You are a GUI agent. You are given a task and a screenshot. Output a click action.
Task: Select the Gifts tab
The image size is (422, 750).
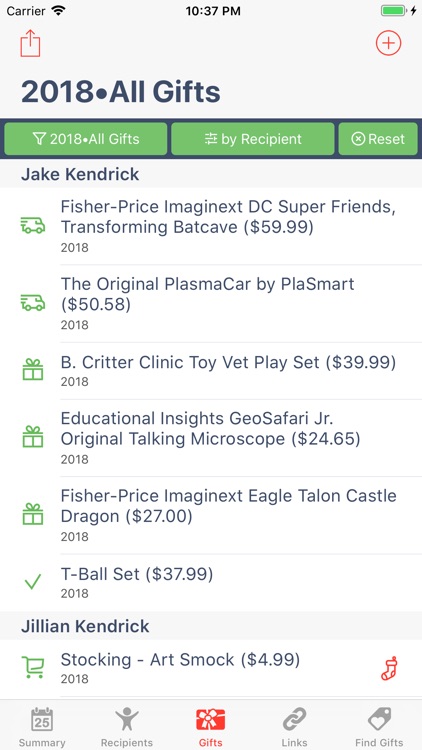coord(211,727)
